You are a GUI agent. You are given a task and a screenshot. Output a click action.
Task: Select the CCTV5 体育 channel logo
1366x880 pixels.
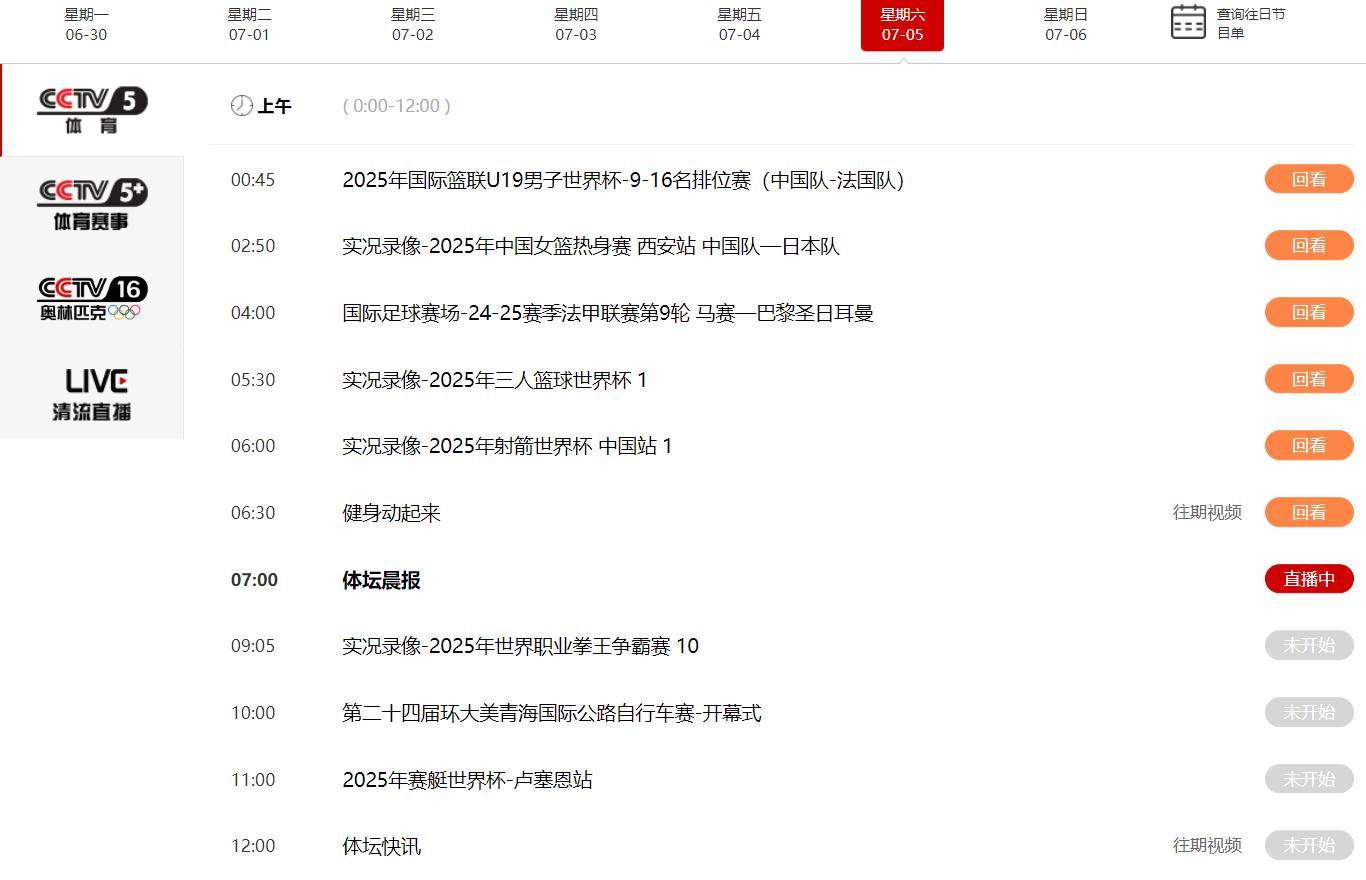coord(92,110)
